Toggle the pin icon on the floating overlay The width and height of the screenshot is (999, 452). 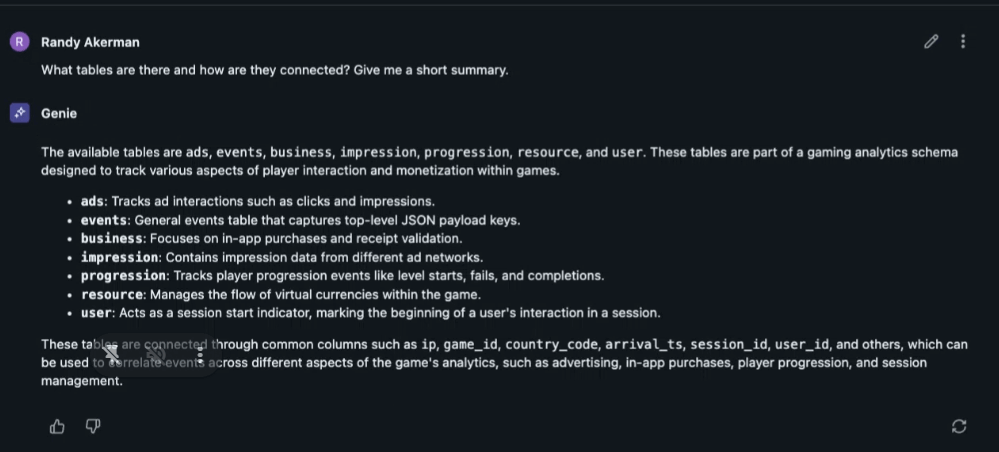point(112,354)
